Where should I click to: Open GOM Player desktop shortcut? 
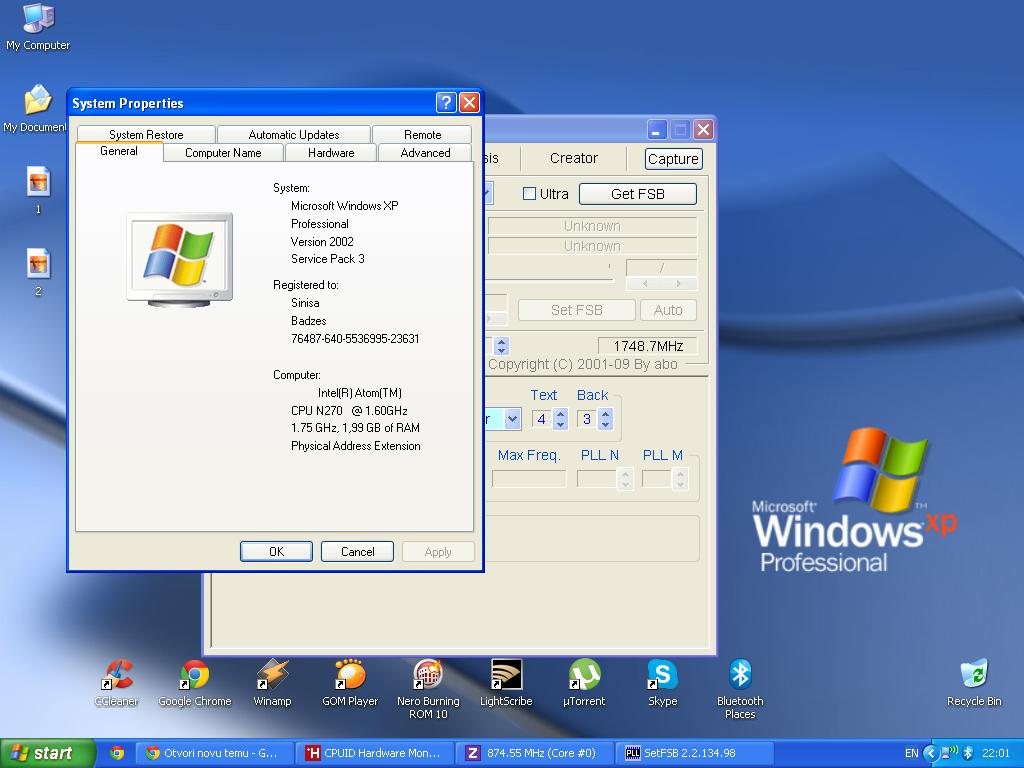(350, 683)
